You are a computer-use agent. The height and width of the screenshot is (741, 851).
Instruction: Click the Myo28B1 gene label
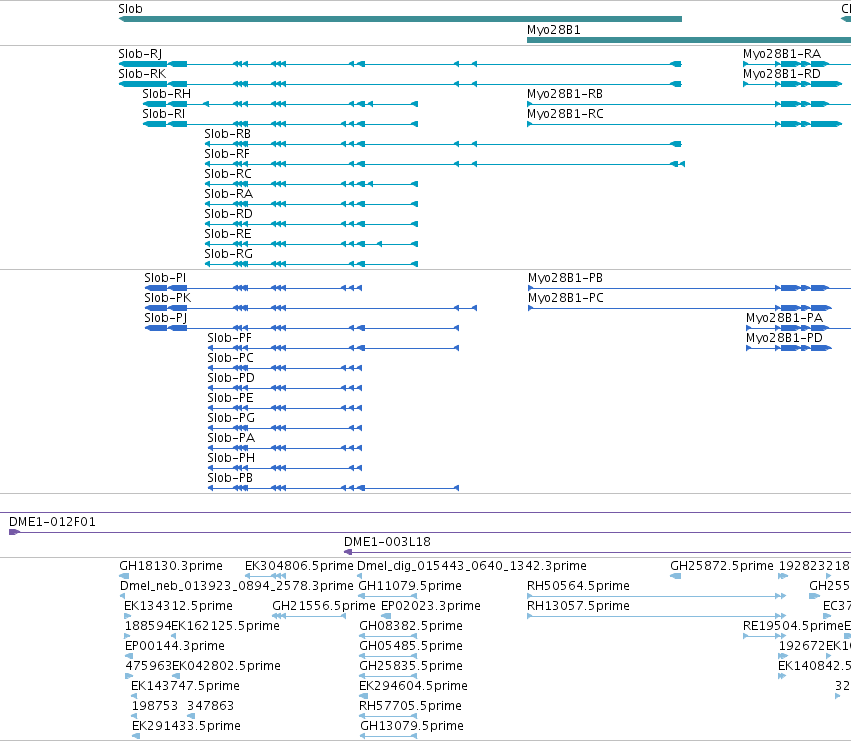click(554, 30)
